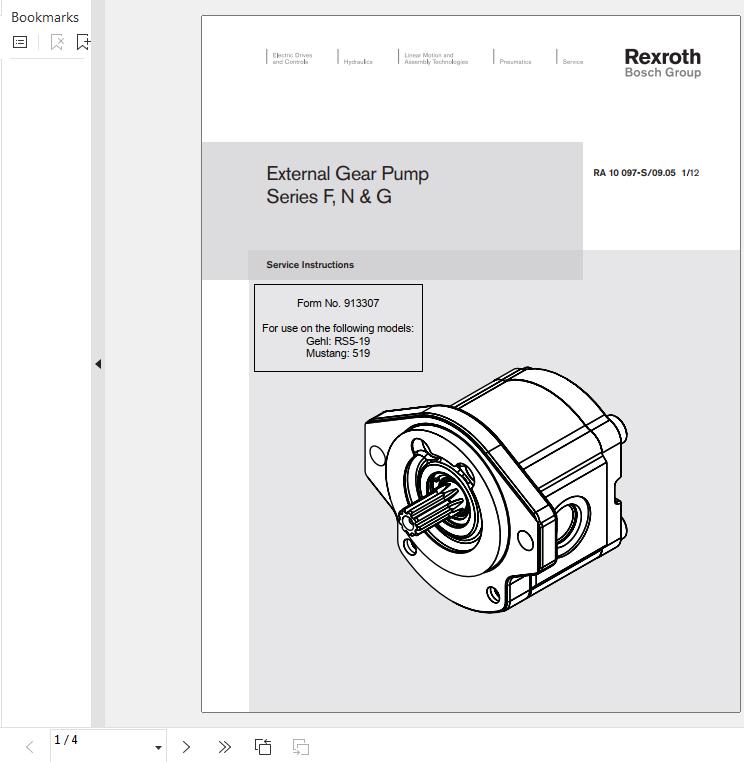Screen dimensions: 744x762
Task: Open the bookmarks options list icon
Action: [x=20, y=42]
